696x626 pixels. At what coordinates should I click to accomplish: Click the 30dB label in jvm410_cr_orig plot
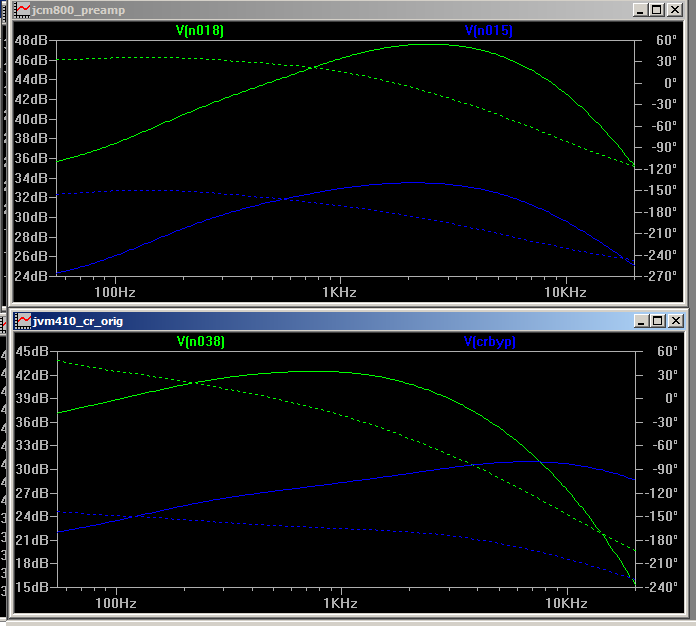click(32, 469)
